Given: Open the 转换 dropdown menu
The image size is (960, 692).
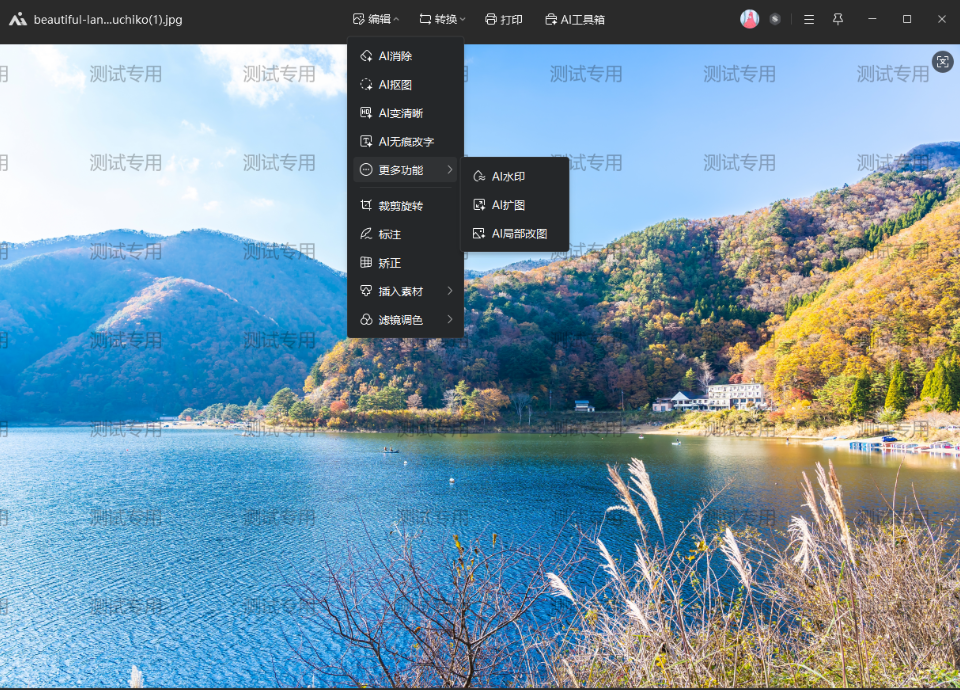Looking at the screenshot, I should coord(442,19).
